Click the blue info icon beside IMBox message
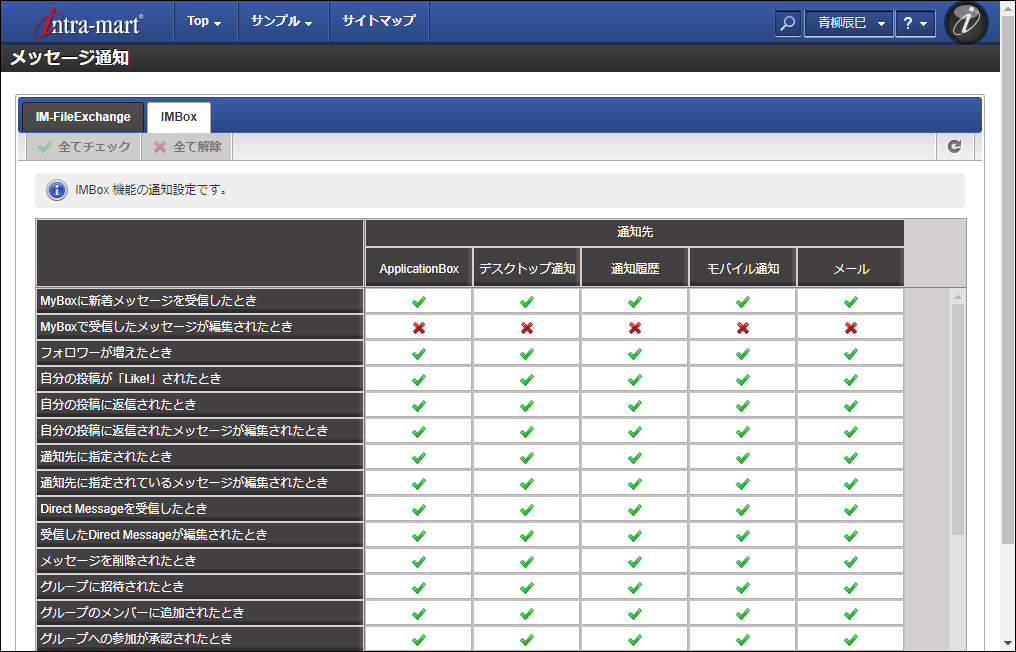Viewport: 1016px width, 652px height. (x=57, y=190)
